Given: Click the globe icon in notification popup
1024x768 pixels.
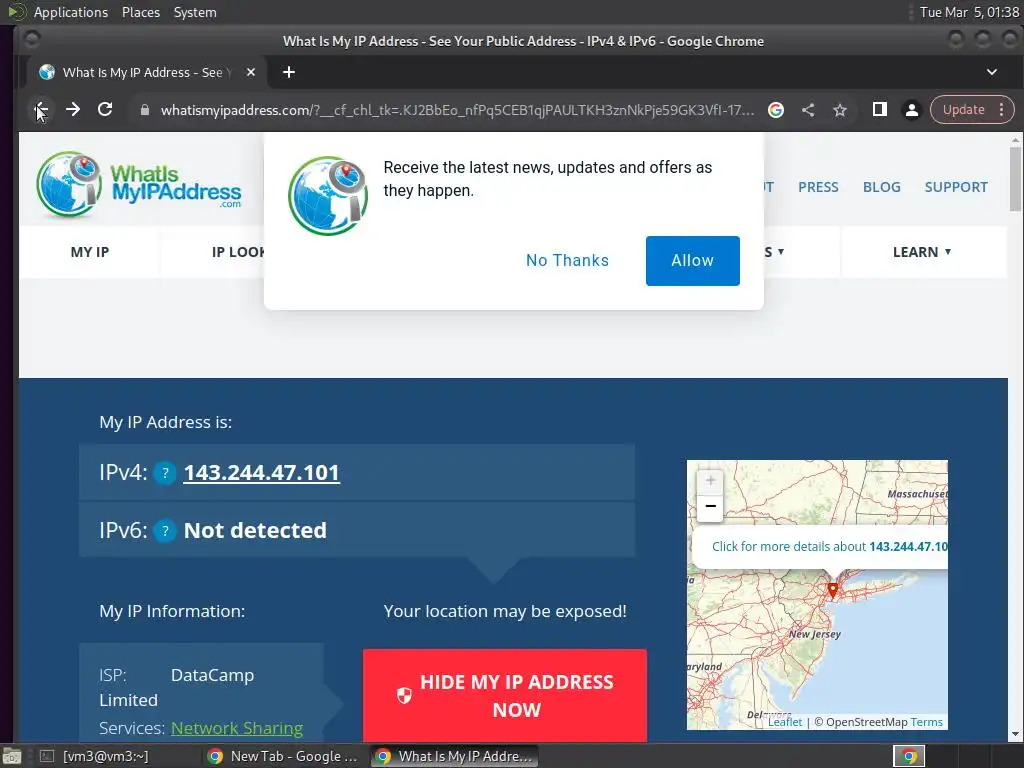Looking at the screenshot, I should tap(328, 195).
